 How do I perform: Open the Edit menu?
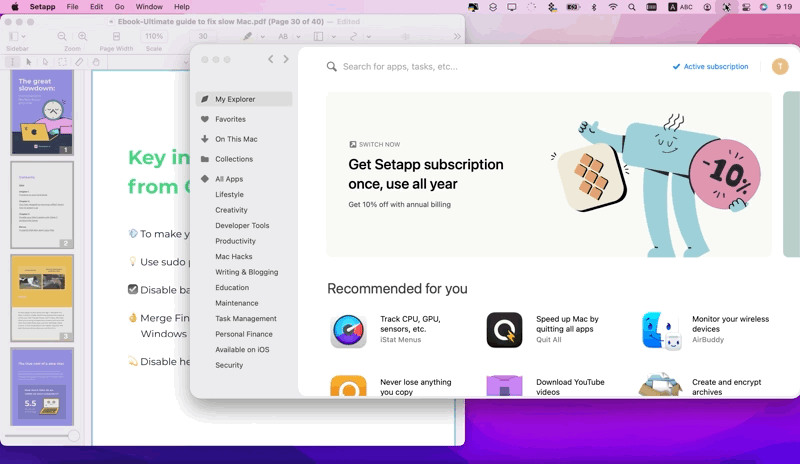coord(96,7)
